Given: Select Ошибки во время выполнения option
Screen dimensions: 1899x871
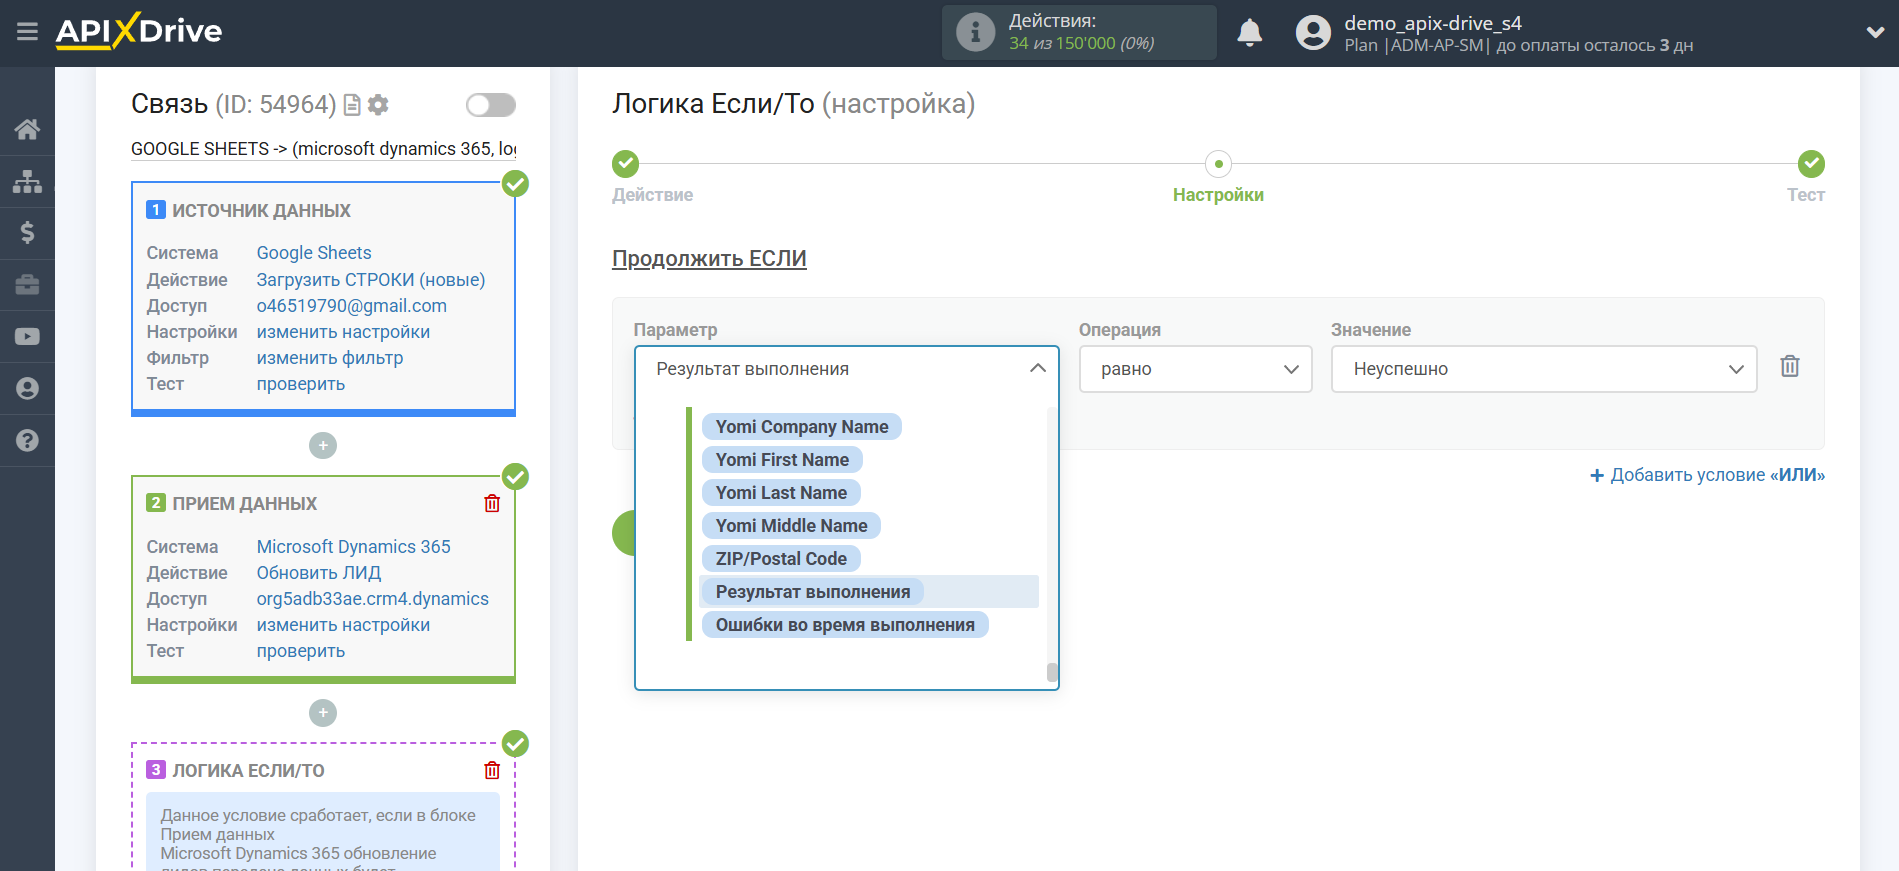Looking at the screenshot, I should coord(845,625).
